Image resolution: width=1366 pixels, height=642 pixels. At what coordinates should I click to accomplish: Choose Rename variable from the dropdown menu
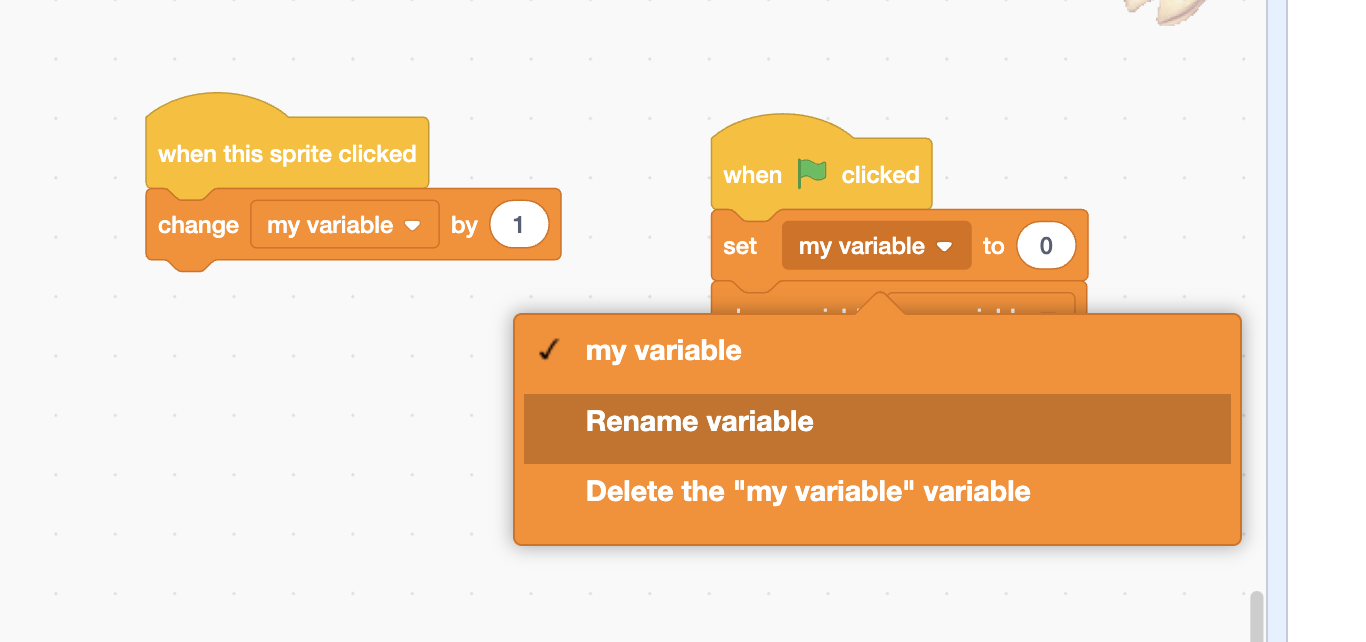tap(700, 422)
